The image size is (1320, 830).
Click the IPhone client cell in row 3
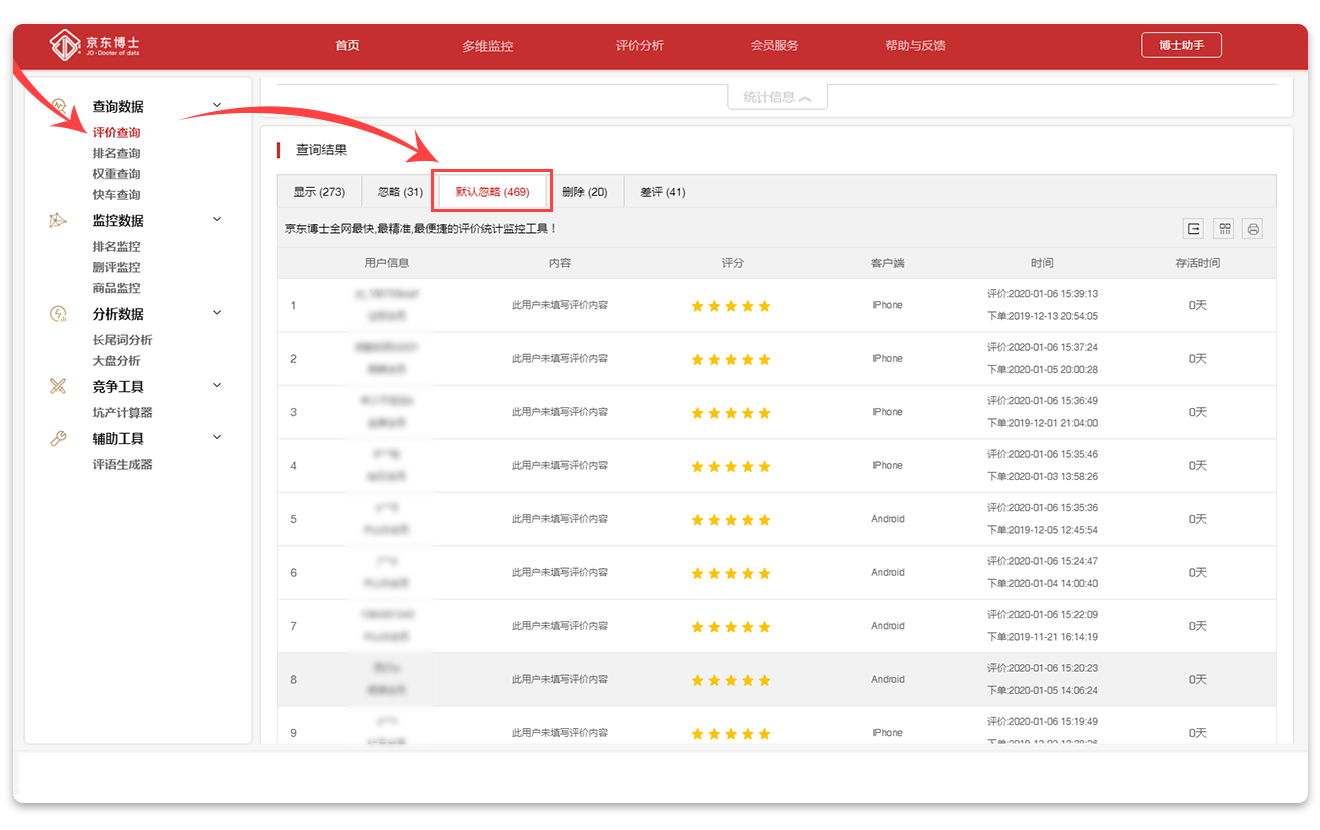click(x=887, y=412)
